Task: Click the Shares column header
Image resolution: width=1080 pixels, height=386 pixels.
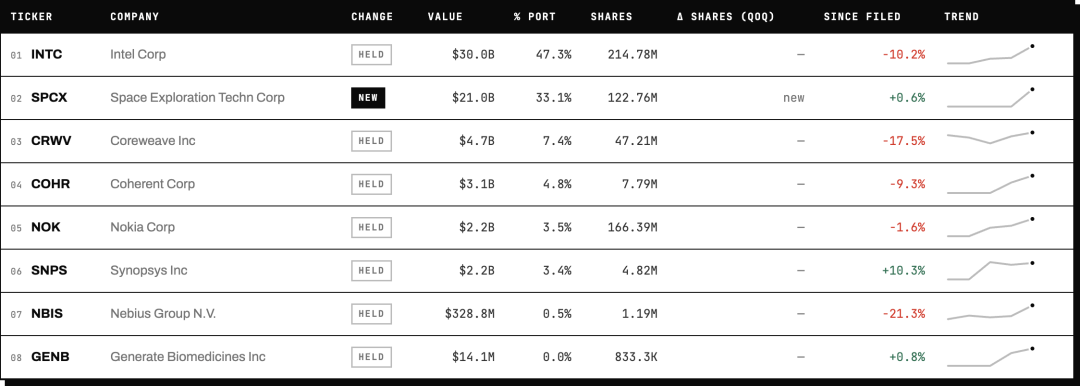Action: pos(611,17)
